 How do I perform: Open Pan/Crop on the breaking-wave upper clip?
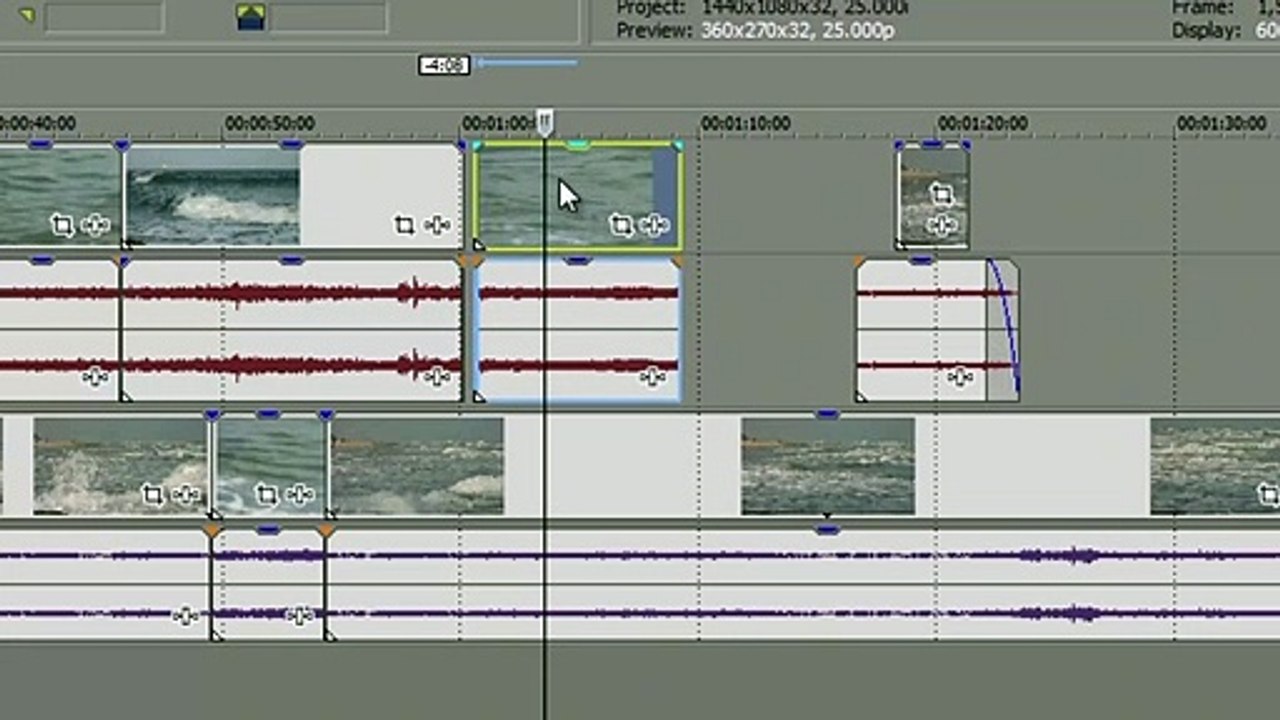(404, 225)
